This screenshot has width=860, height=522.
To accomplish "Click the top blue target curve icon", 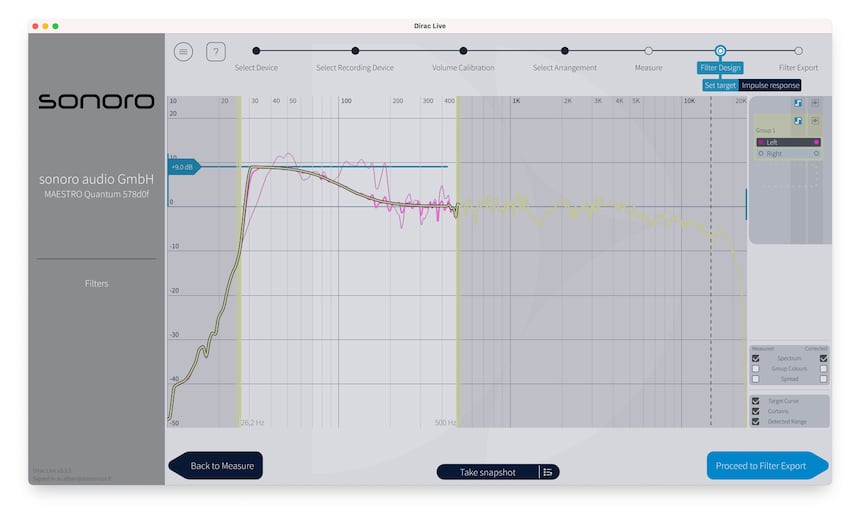I will 798,103.
